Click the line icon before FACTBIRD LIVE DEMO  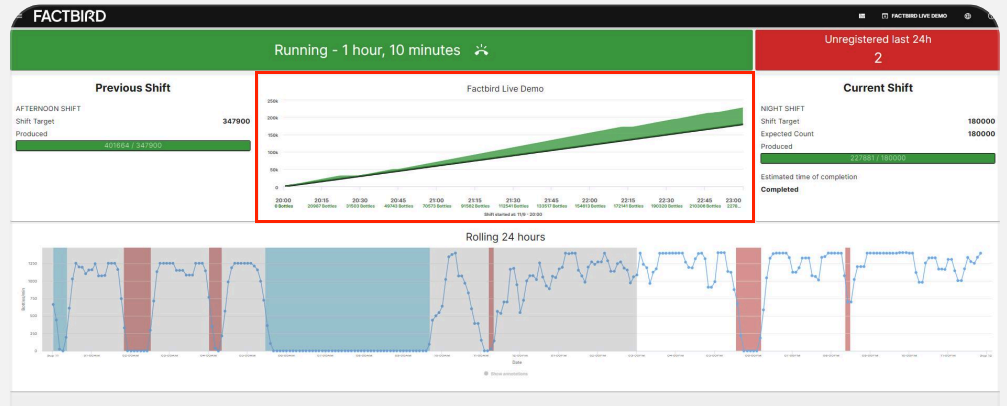click(885, 16)
